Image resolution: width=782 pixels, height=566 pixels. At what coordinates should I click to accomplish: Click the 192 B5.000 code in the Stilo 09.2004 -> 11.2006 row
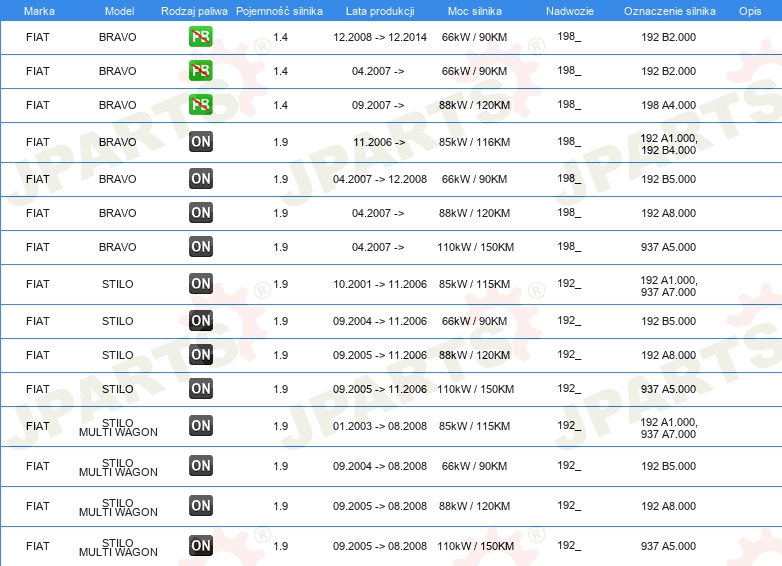tap(668, 321)
